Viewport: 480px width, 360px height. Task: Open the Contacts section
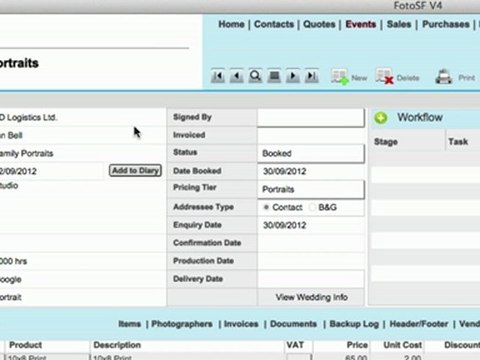click(x=274, y=24)
